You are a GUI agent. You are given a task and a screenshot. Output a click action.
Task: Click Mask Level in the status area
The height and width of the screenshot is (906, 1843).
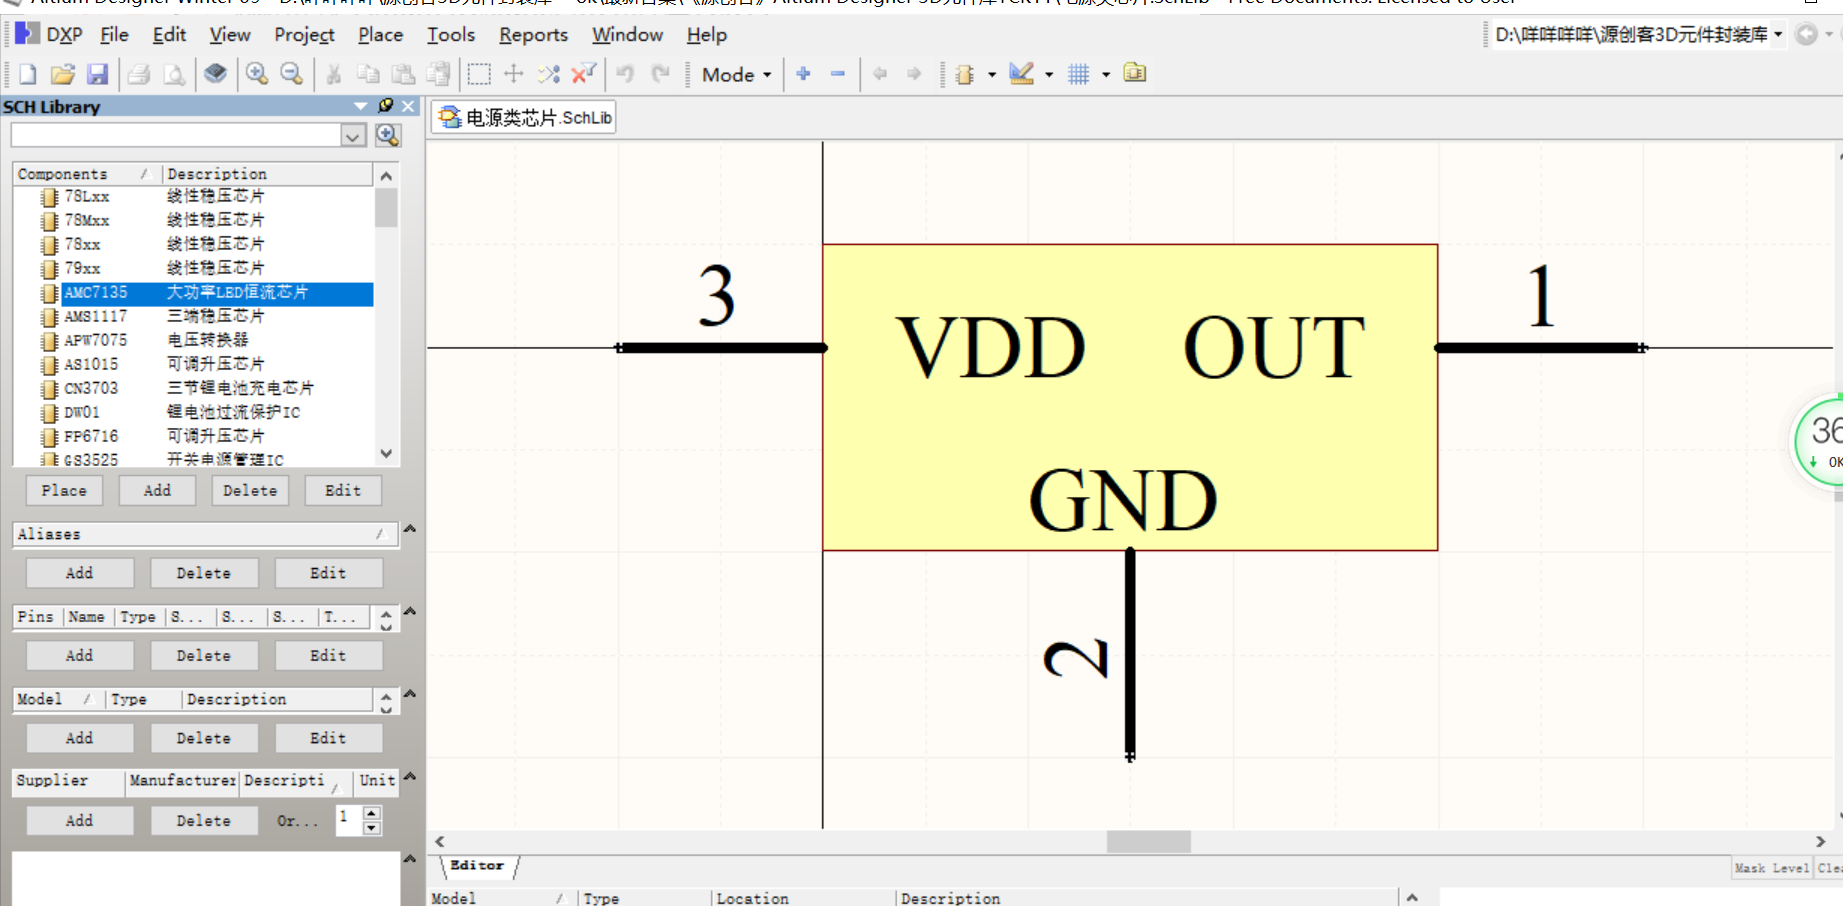1772,868
